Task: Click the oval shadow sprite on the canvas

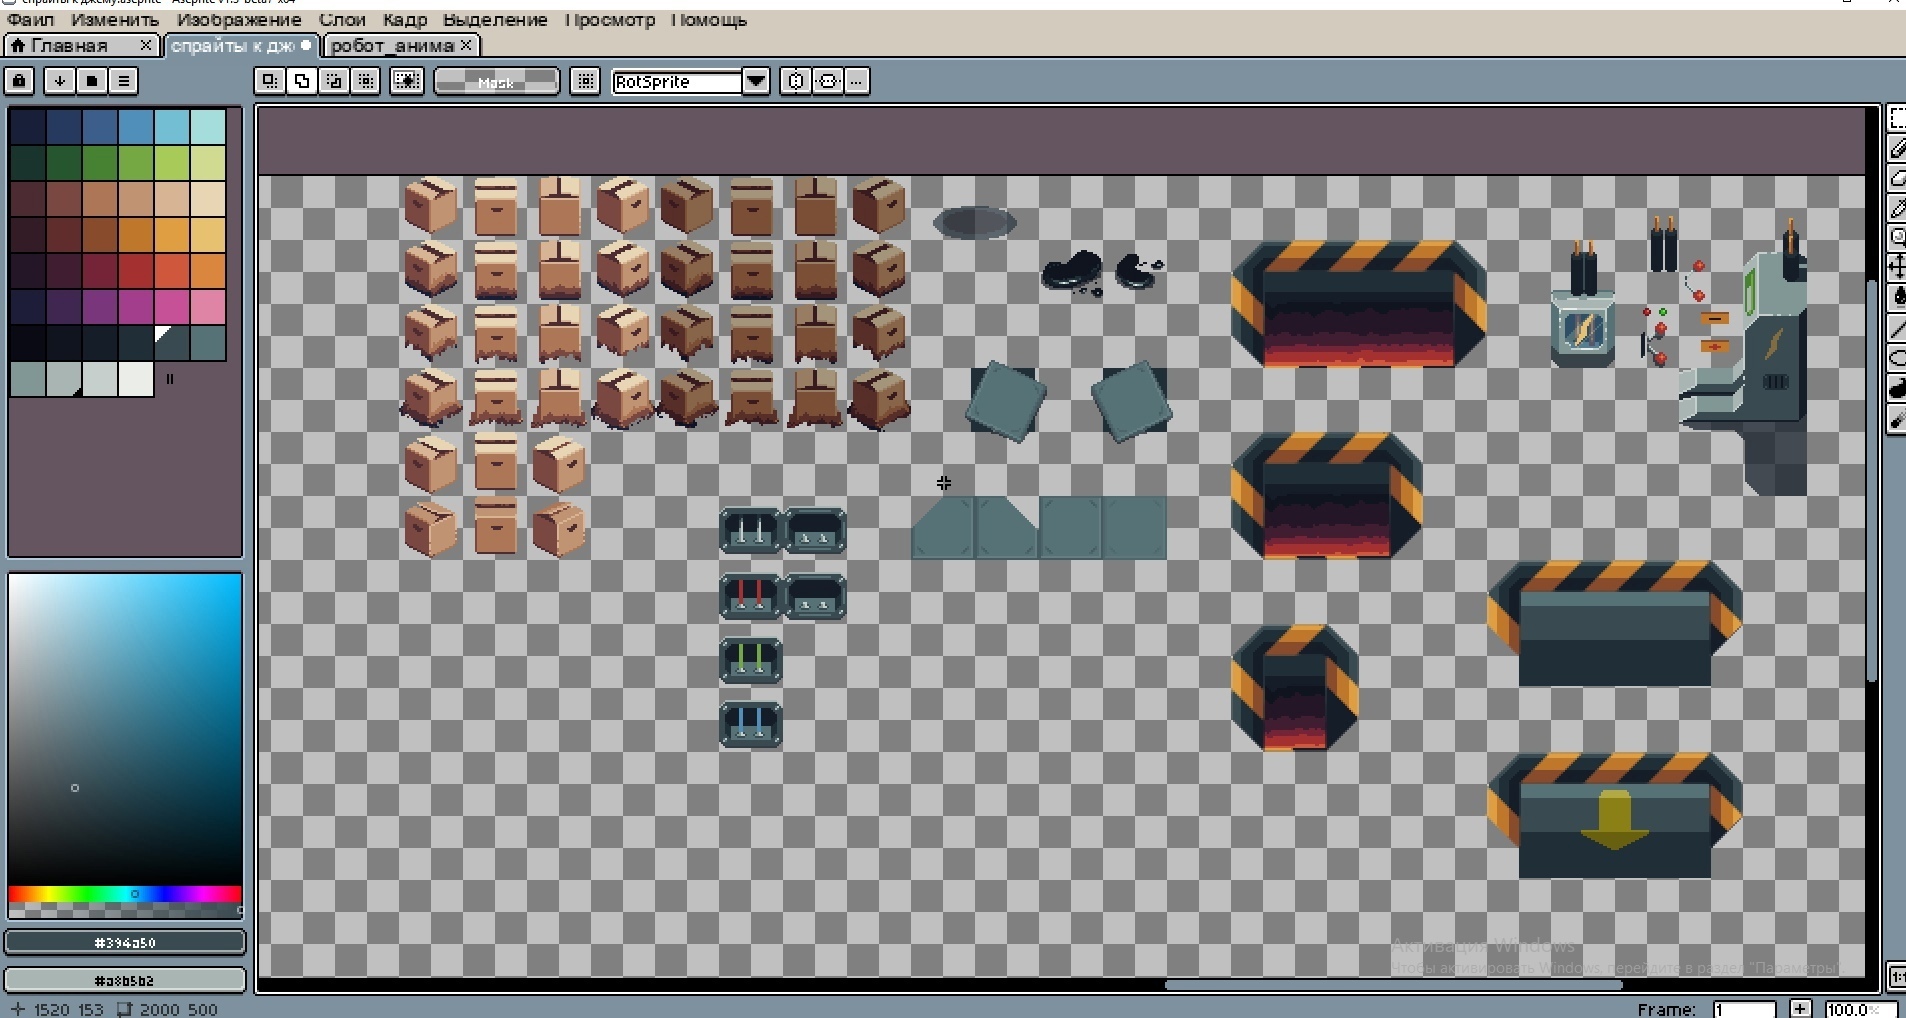Action: (x=975, y=222)
